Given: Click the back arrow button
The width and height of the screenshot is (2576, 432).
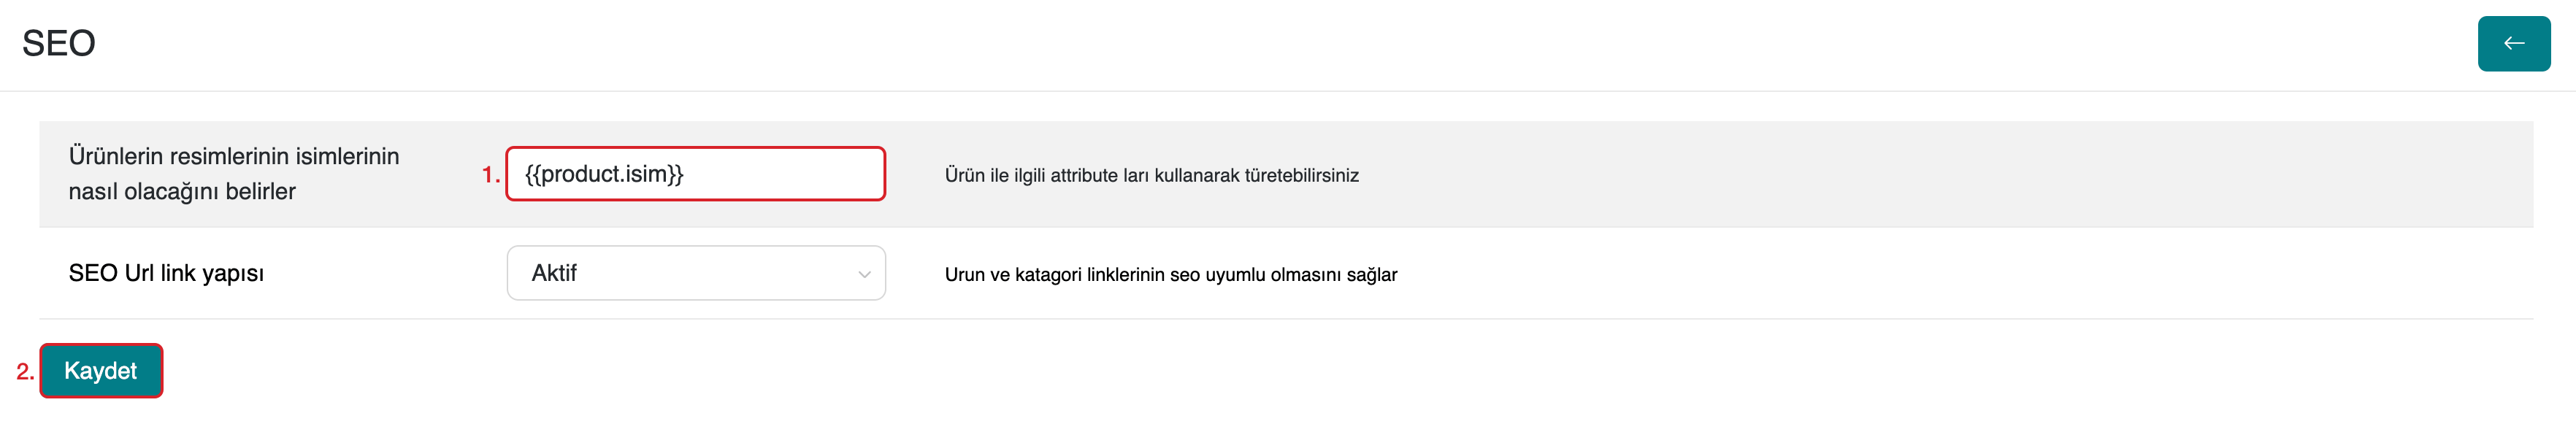Looking at the screenshot, I should coord(2513,44).
